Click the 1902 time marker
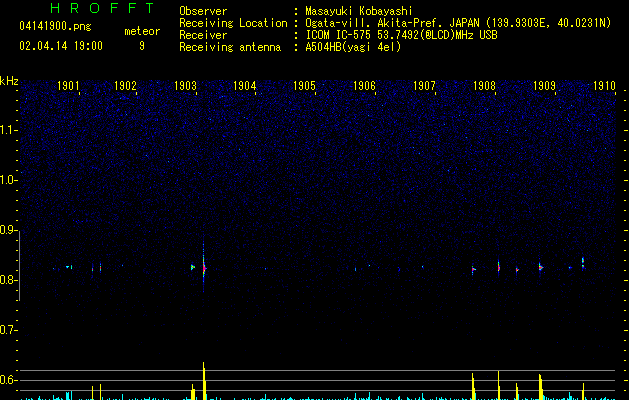 click(126, 86)
